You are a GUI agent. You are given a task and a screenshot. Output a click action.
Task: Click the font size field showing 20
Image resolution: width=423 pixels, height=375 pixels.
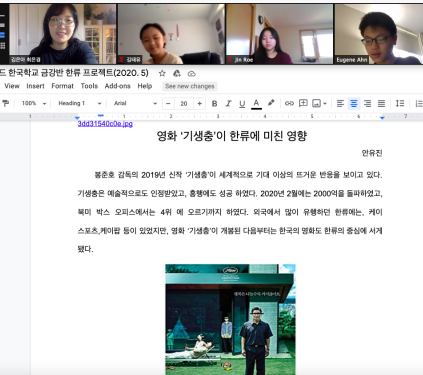[x=184, y=104]
